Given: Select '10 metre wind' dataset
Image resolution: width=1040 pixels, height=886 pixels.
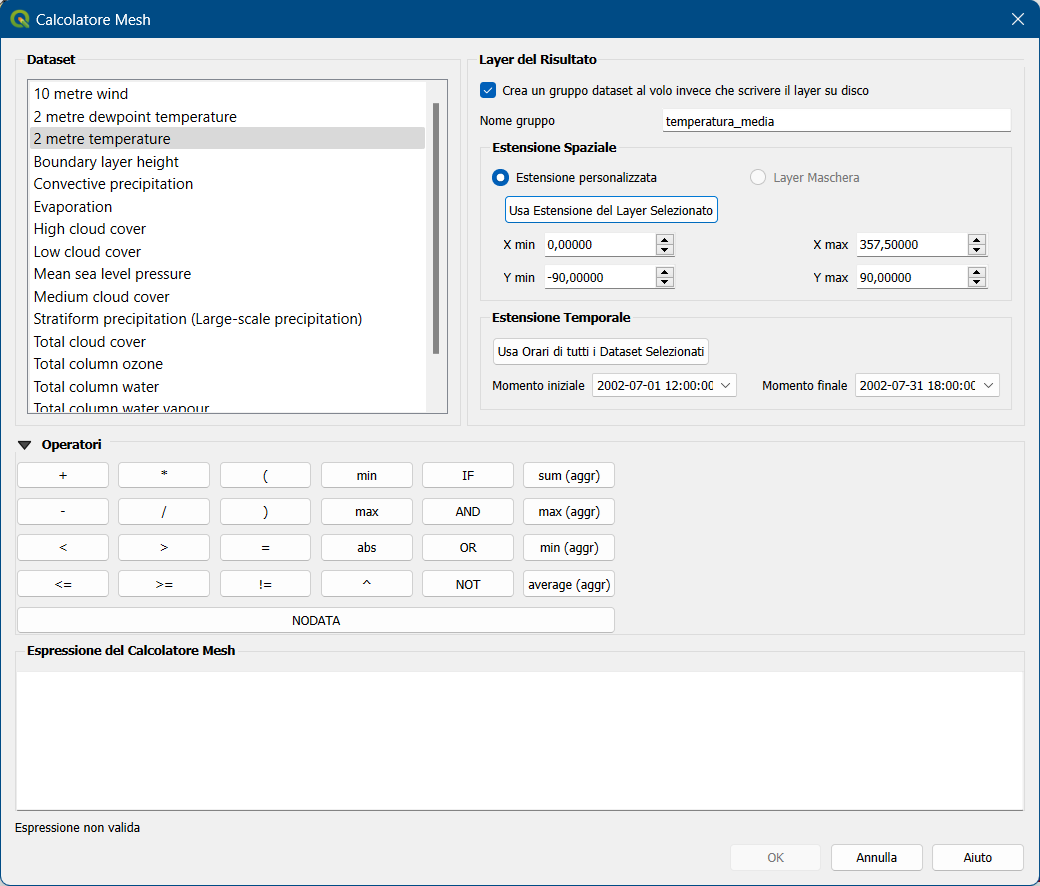Looking at the screenshot, I should (x=228, y=94).
